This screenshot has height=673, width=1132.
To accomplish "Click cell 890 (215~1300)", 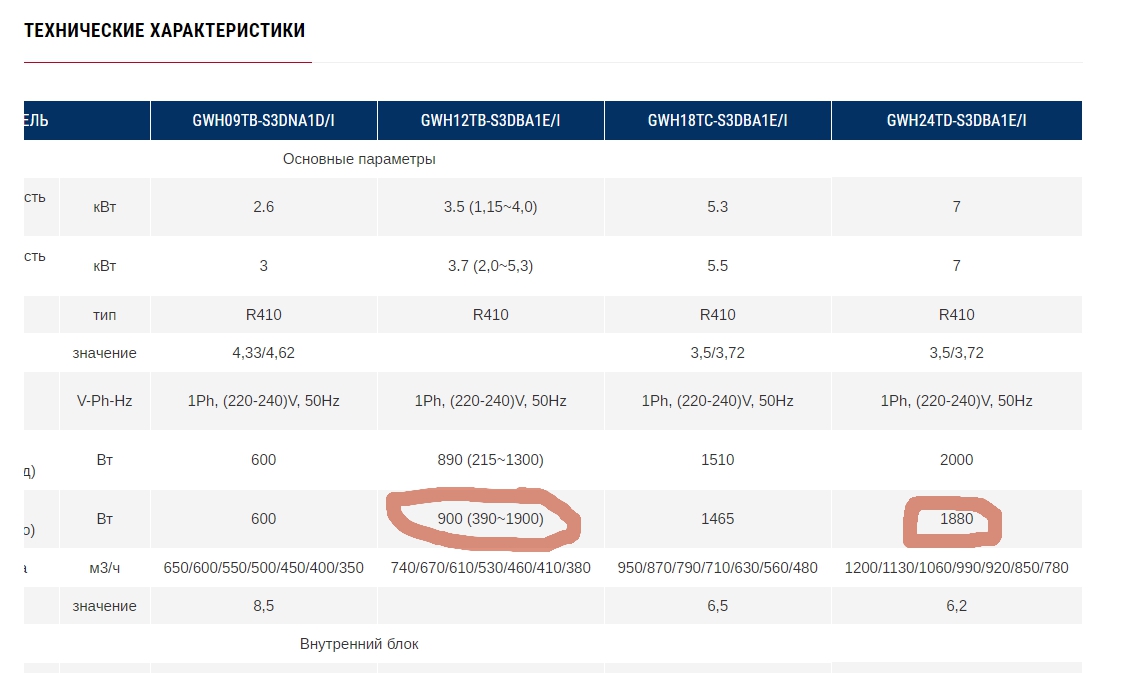I will click(x=490, y=460).
